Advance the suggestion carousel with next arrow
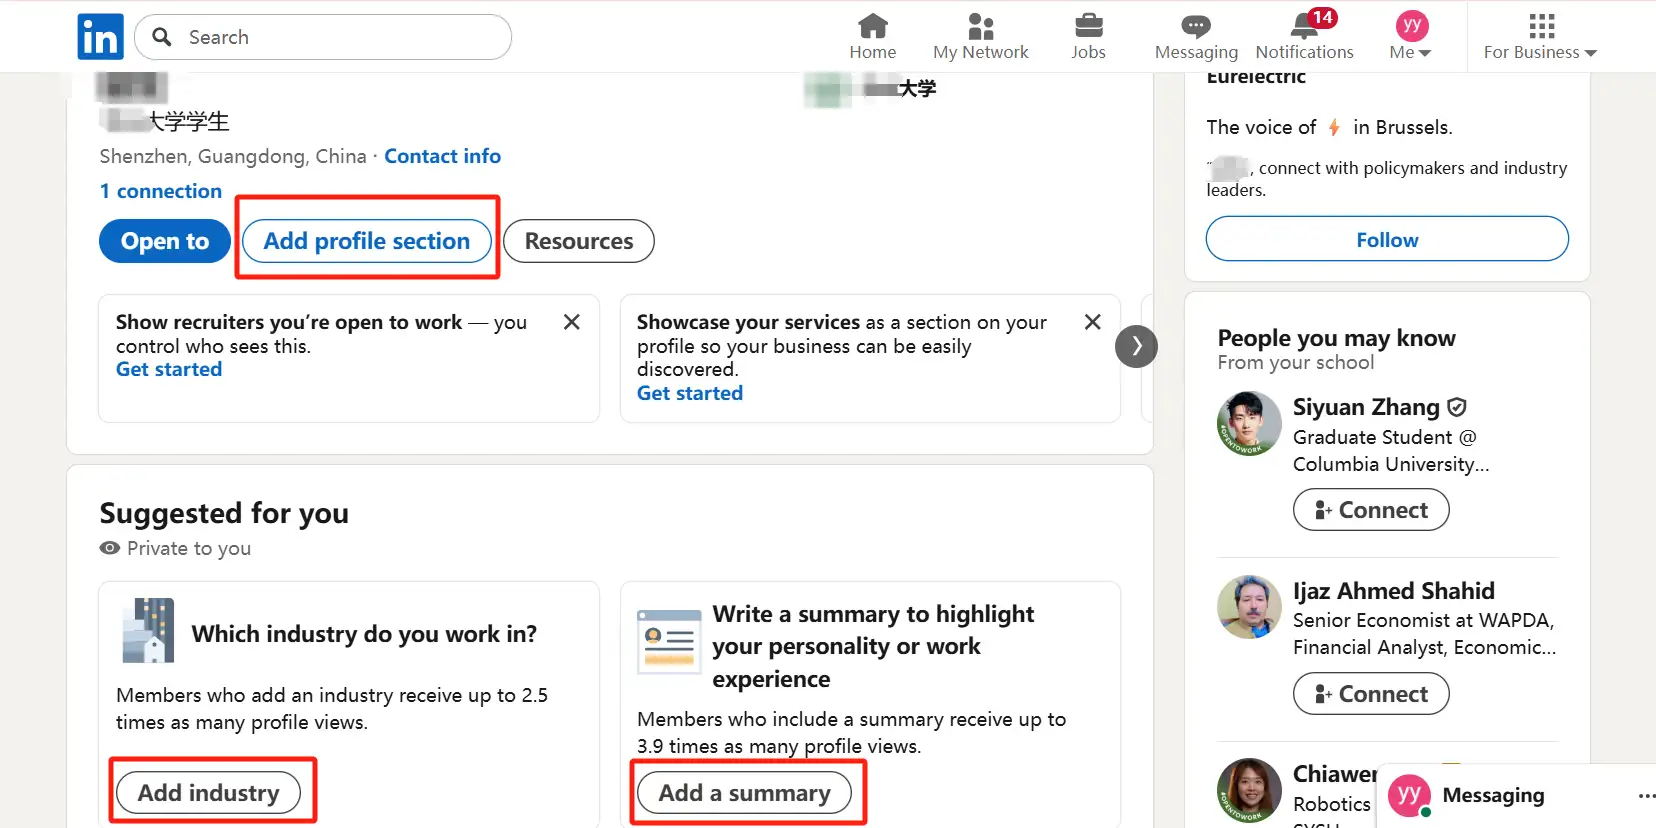Screen dimensions: 1656x828 1136,347
